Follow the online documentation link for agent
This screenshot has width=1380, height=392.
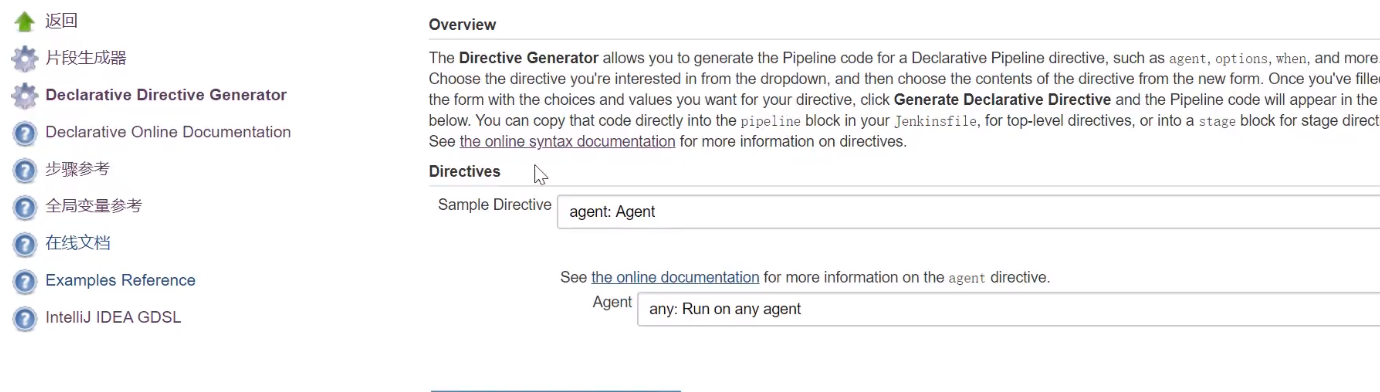click(x=675, y=277)
